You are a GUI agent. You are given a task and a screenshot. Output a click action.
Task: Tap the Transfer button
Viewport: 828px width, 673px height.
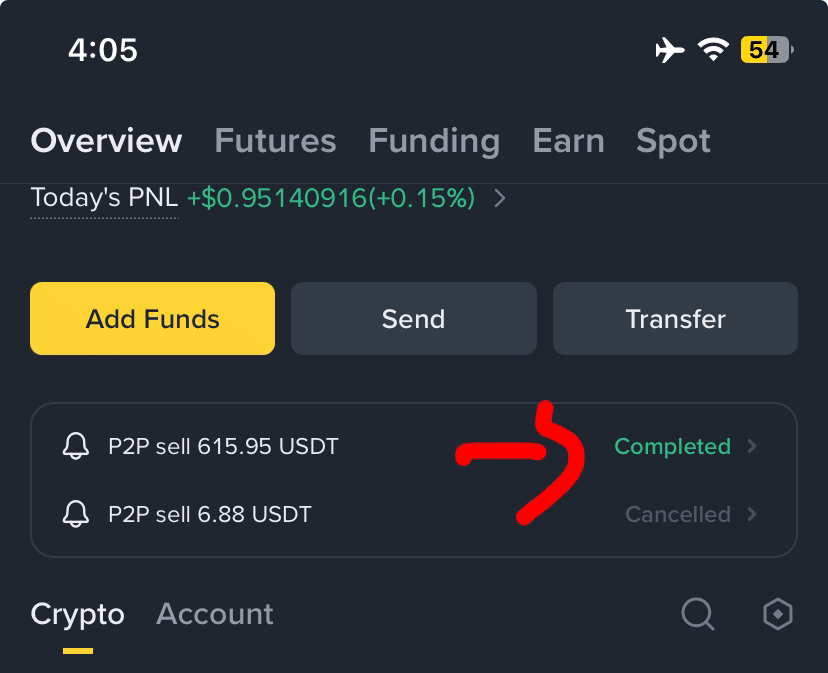(675, 319)
